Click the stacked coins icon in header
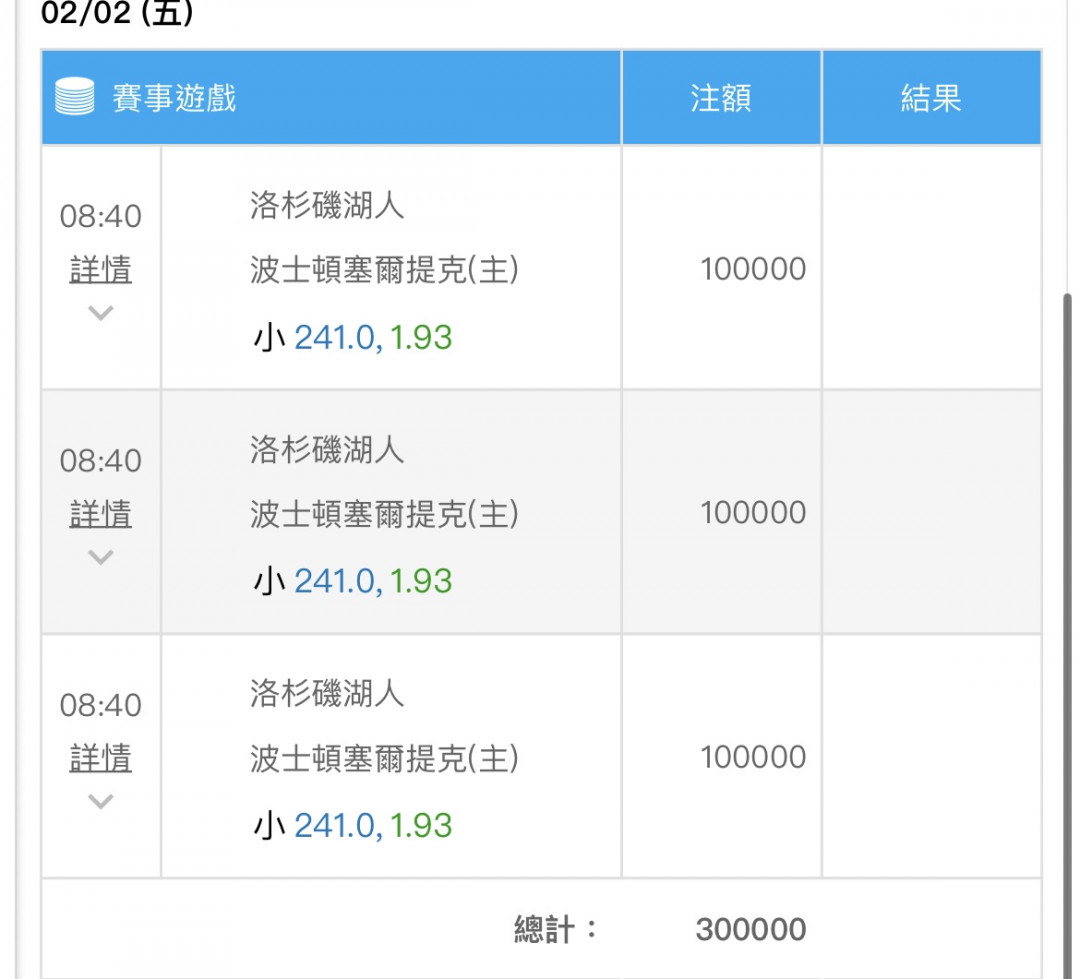This screenshot has height=979, width=1080. 74,96
